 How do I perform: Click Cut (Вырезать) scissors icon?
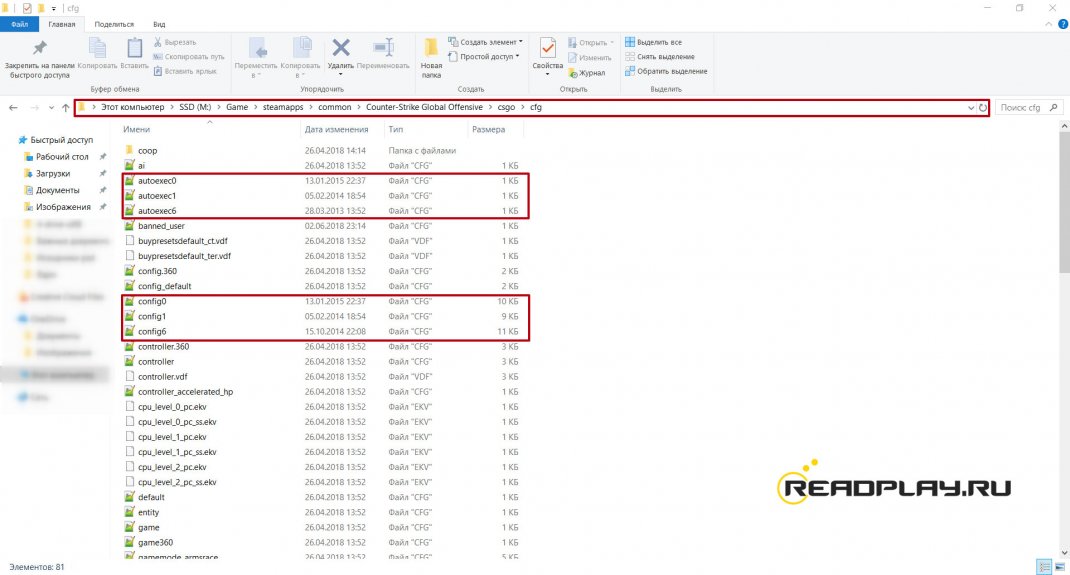click(158, 42)
